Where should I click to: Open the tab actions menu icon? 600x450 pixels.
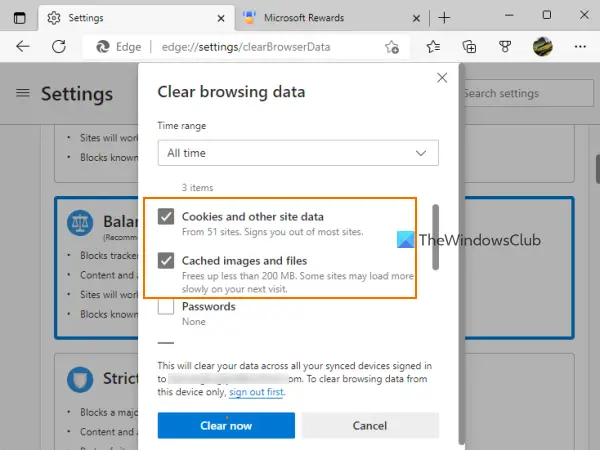(x=20, y=18)
